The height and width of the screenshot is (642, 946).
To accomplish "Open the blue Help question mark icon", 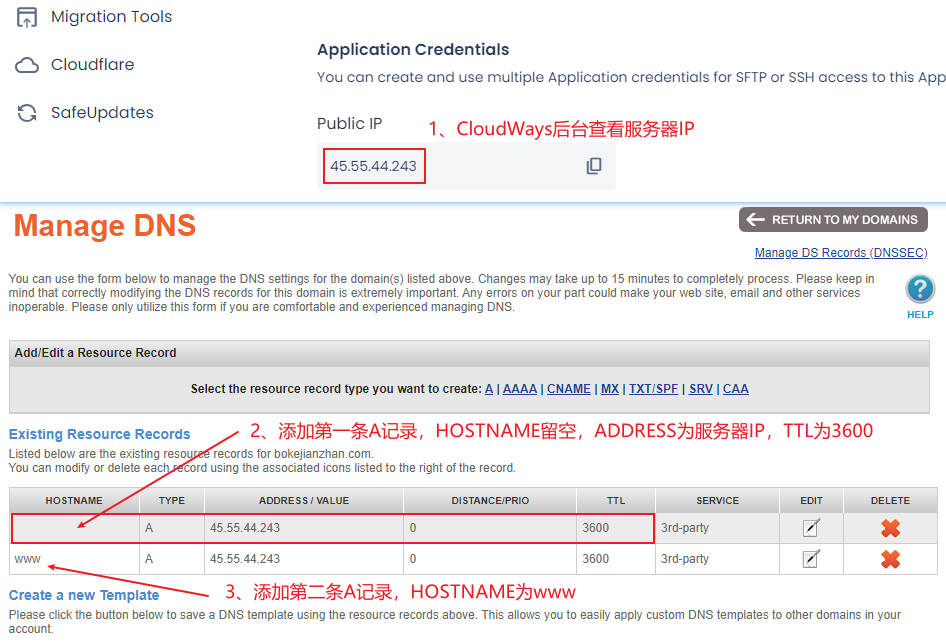I will 919,289.
